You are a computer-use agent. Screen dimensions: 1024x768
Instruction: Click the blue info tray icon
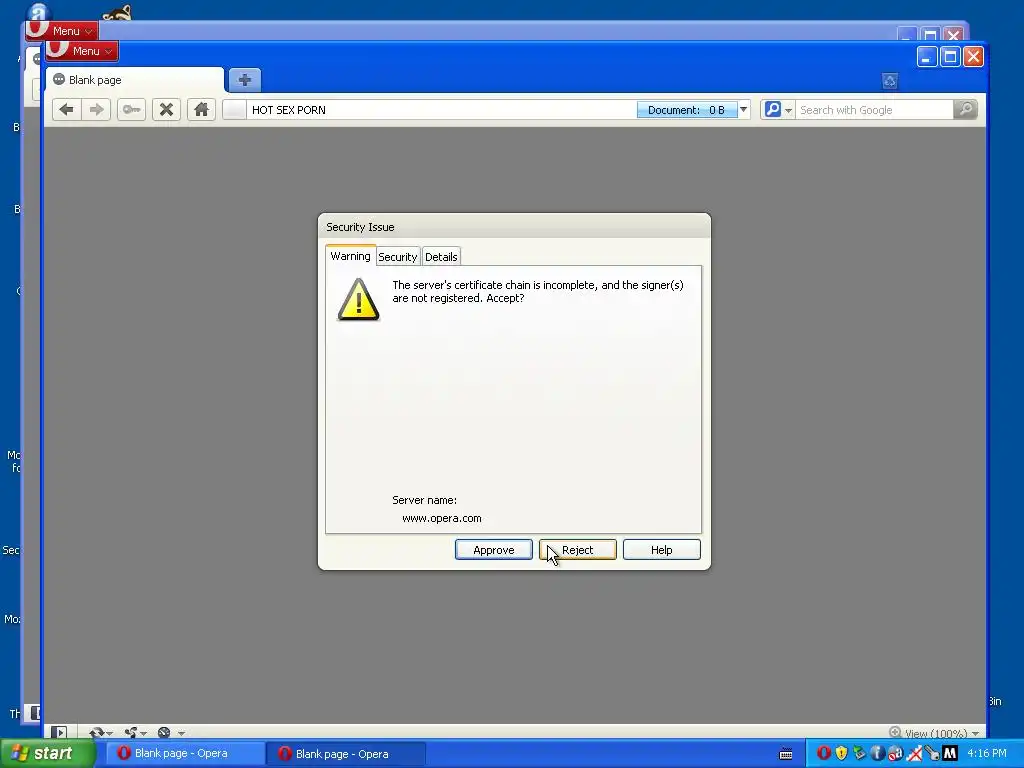877,753
